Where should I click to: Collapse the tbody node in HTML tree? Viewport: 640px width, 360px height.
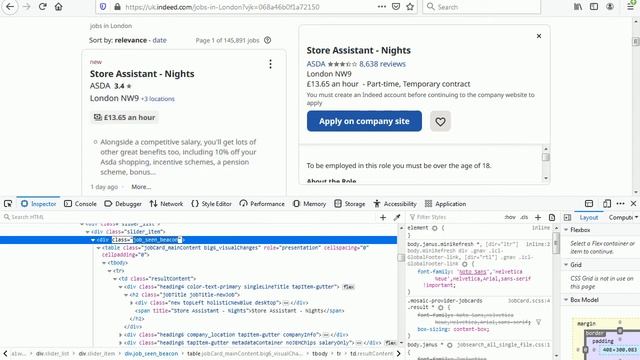click(x=104, y=263)
